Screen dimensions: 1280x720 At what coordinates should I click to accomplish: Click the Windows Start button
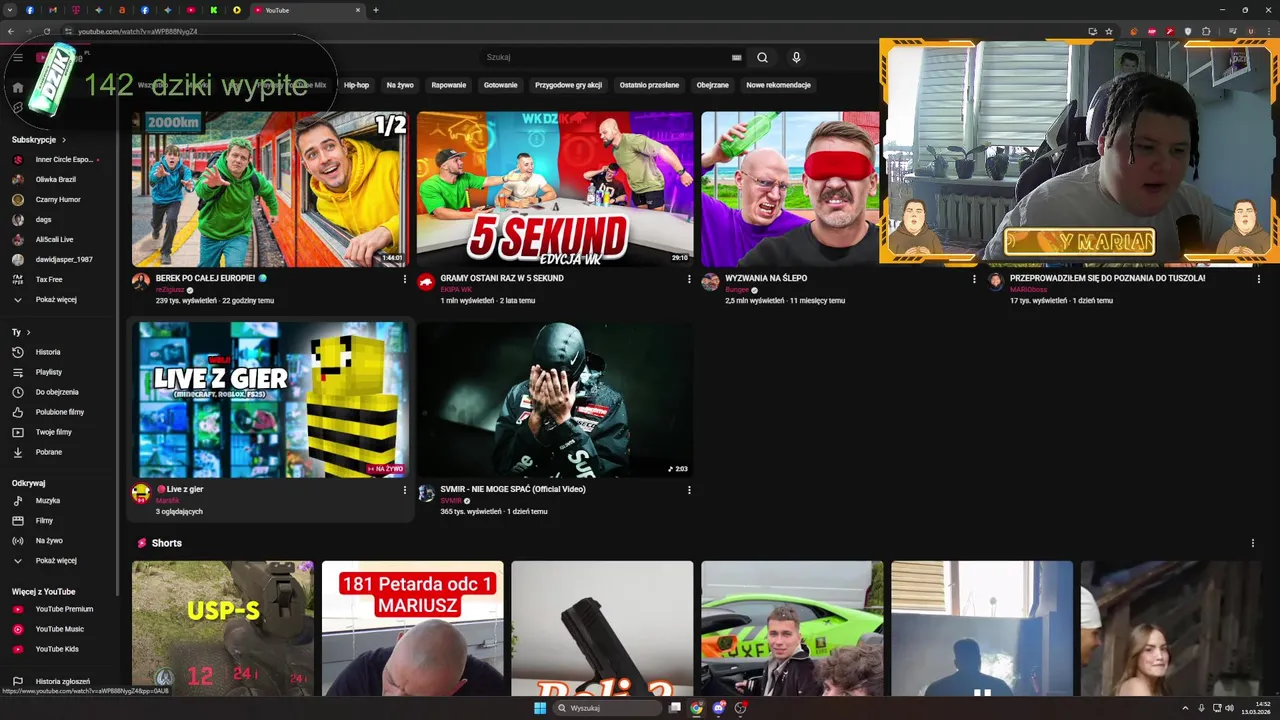(540, 708)
